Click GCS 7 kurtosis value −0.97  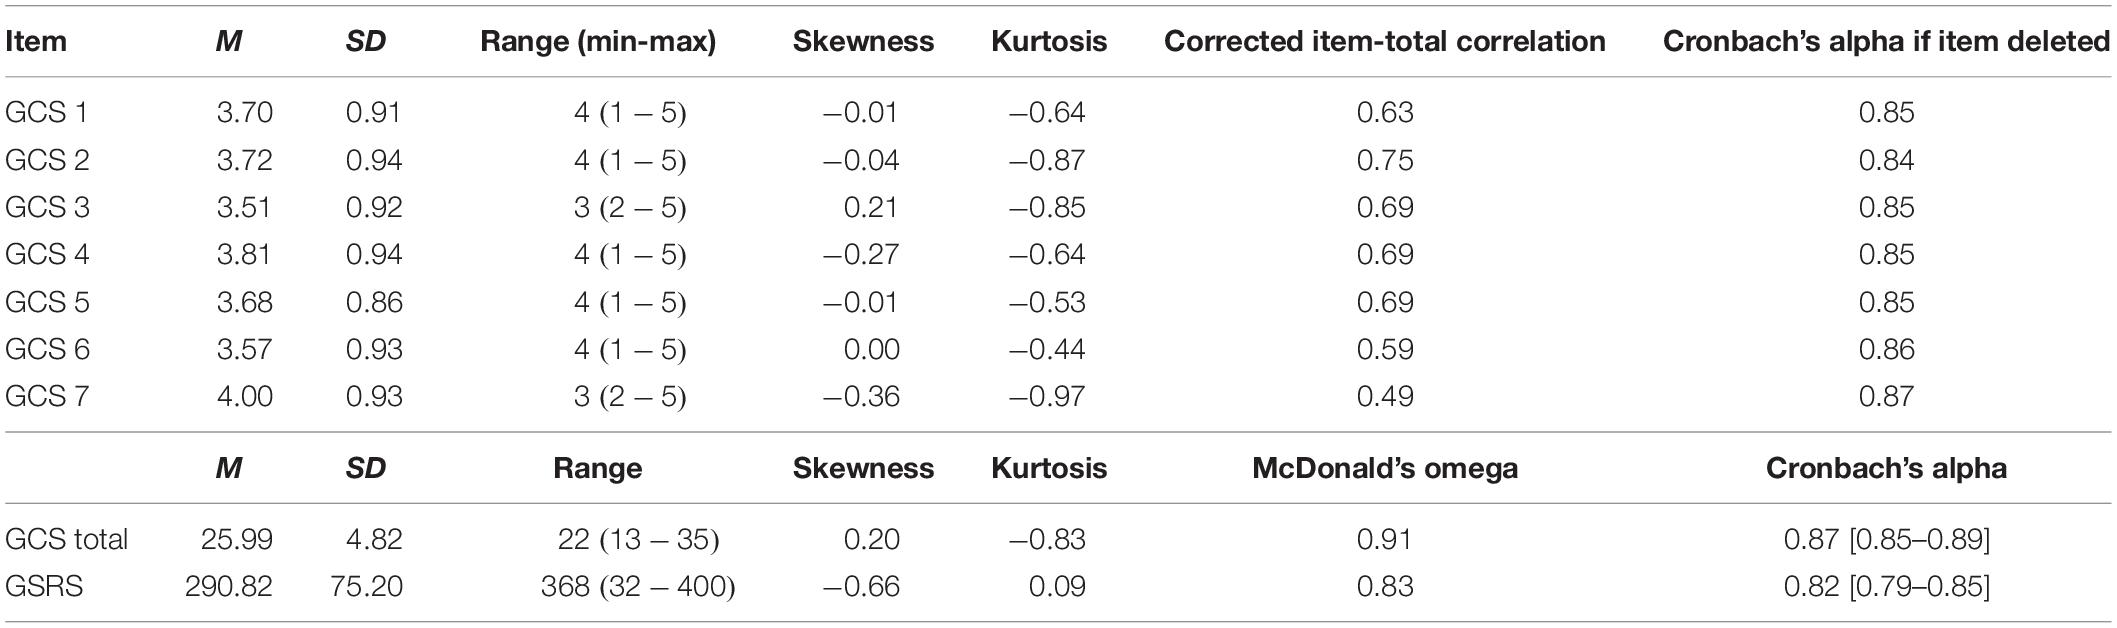1046,397
